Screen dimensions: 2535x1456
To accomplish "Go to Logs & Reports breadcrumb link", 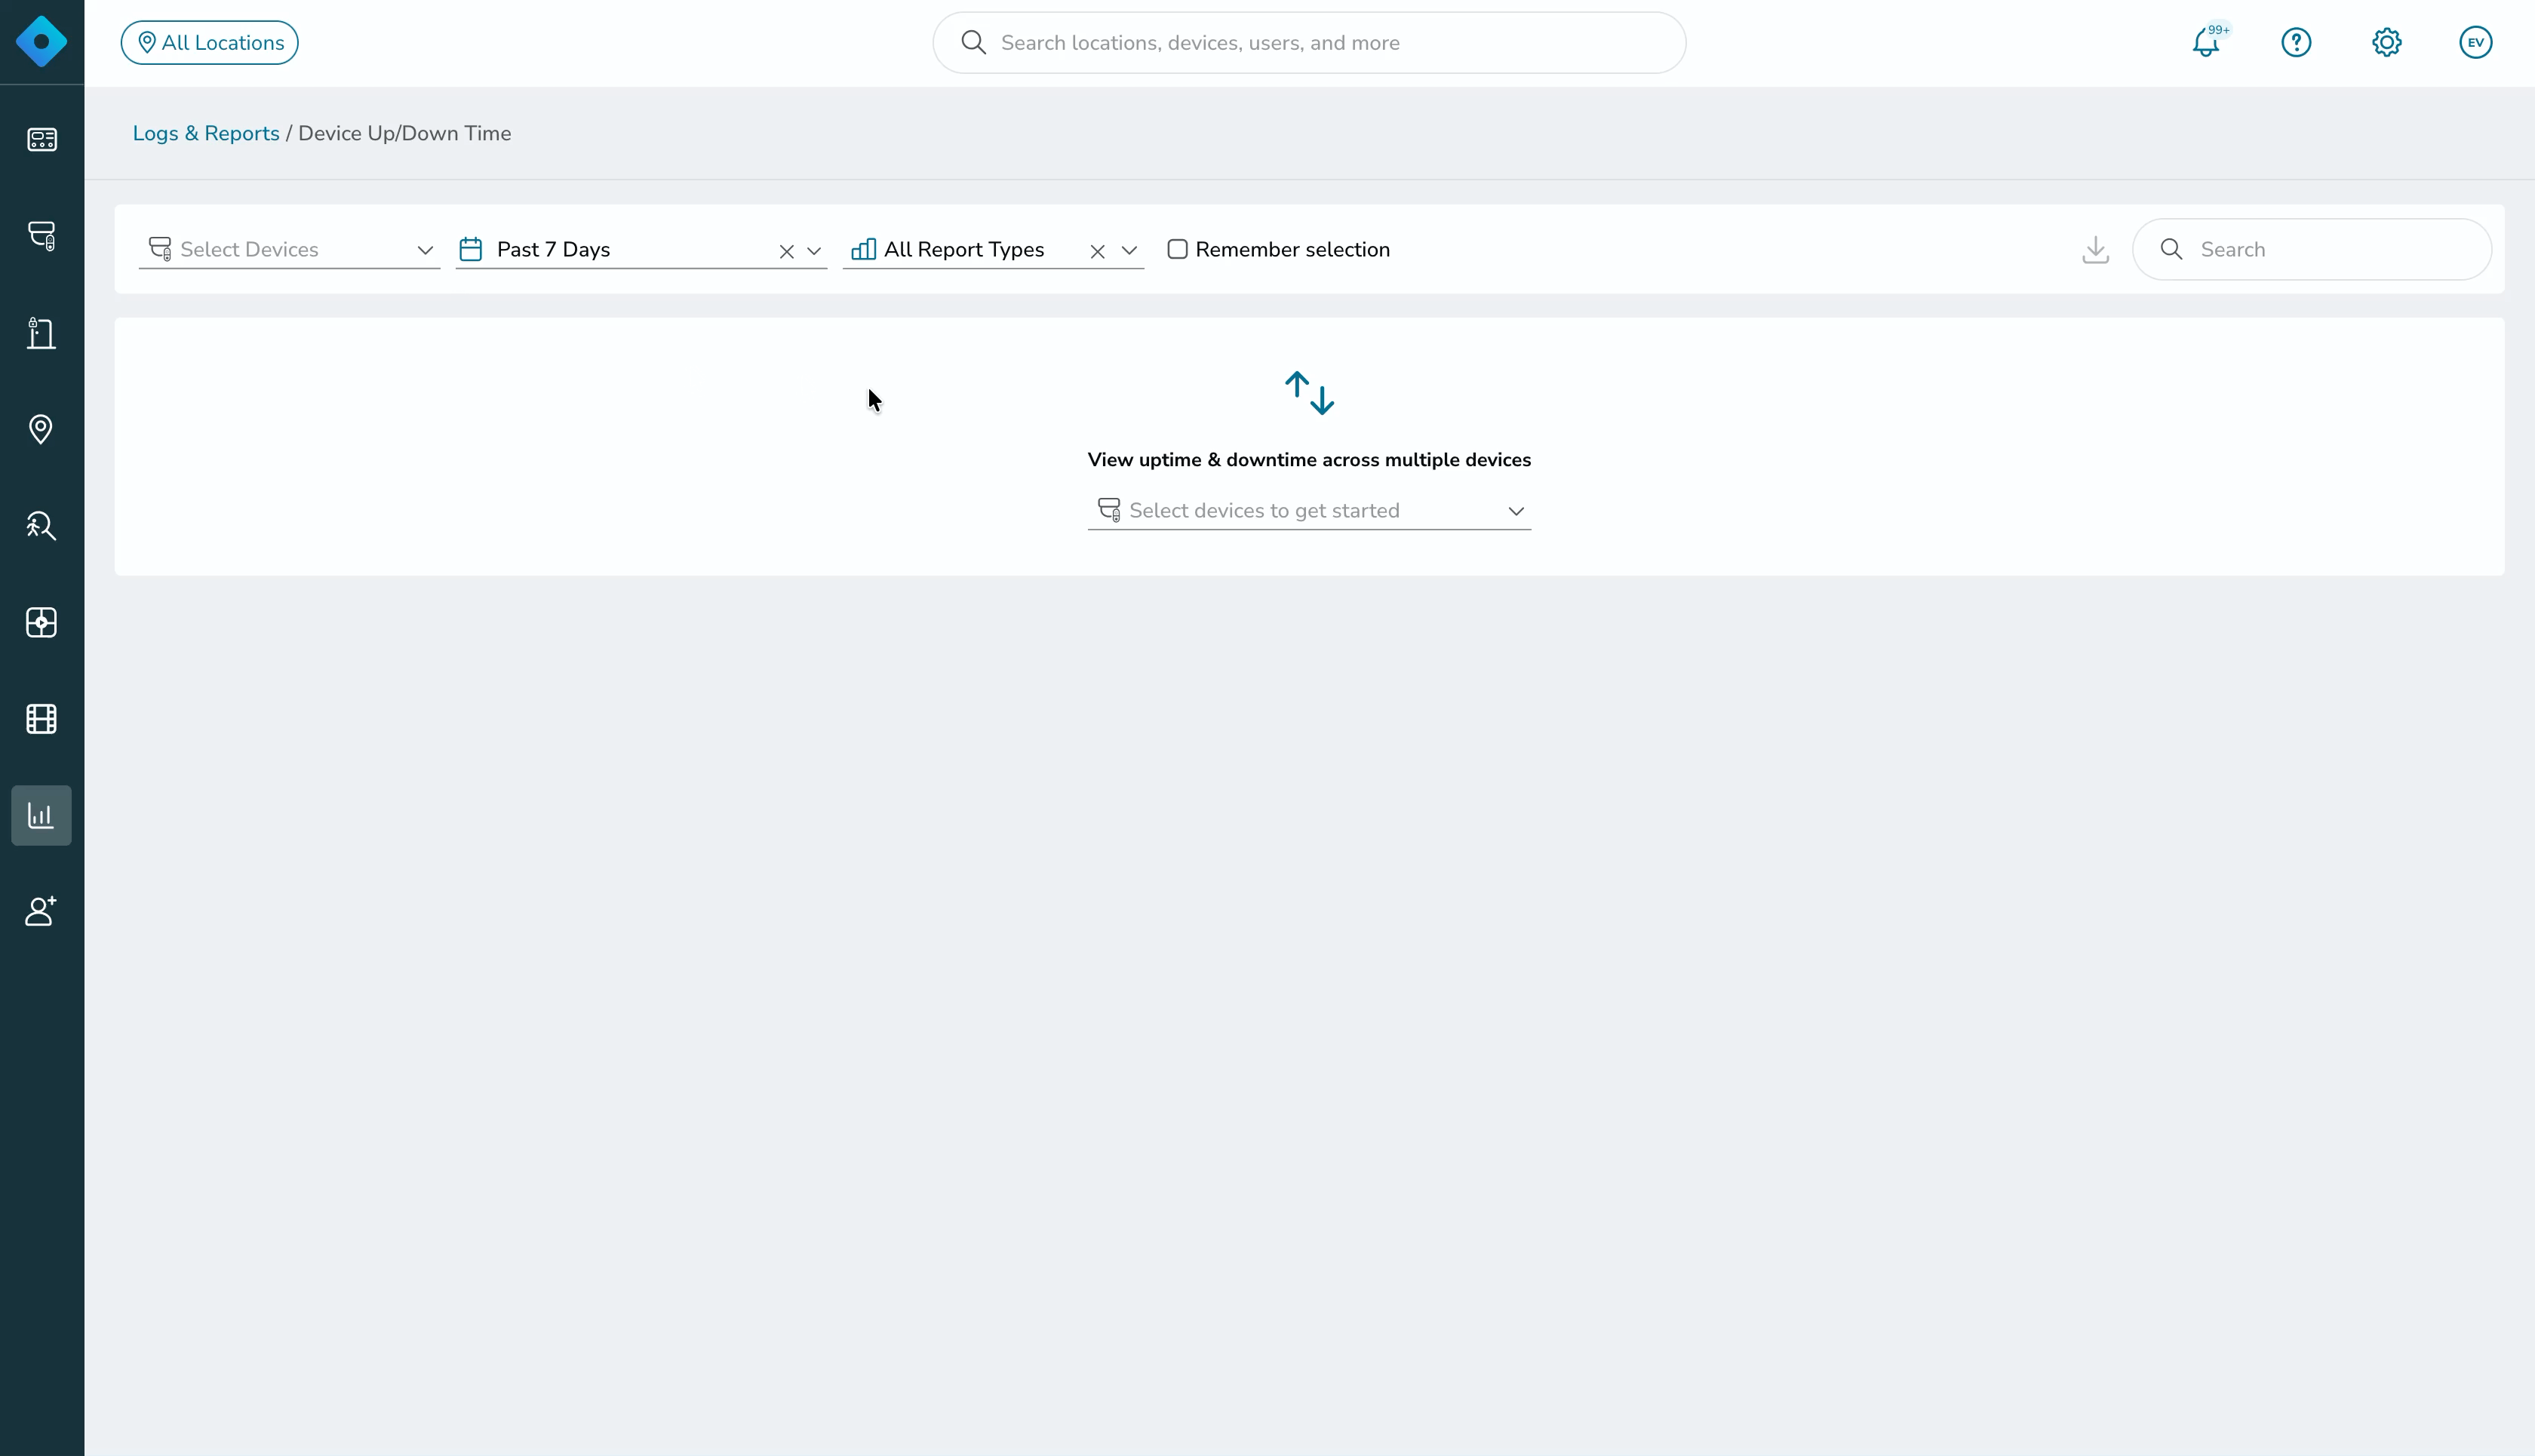I will pyautogui.click(x=206, y=133).
